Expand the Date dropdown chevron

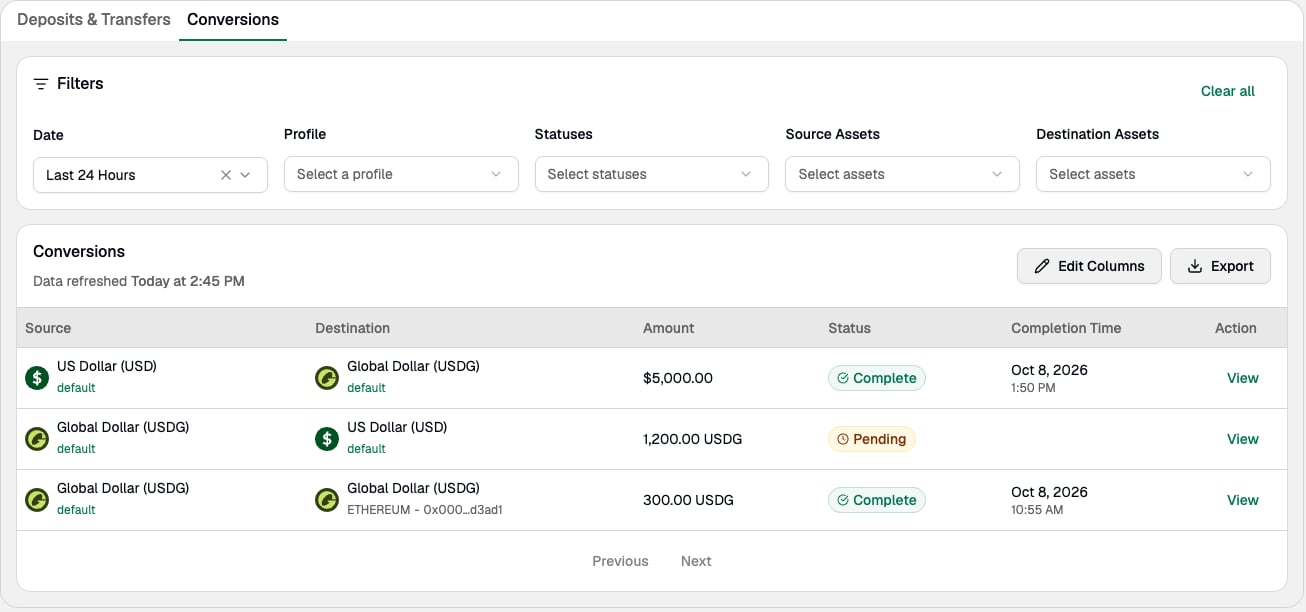(x=246, y=175)
